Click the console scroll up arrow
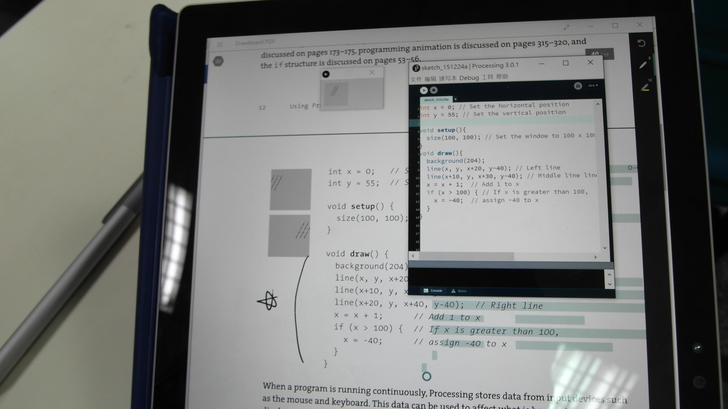 pos(609,275)
